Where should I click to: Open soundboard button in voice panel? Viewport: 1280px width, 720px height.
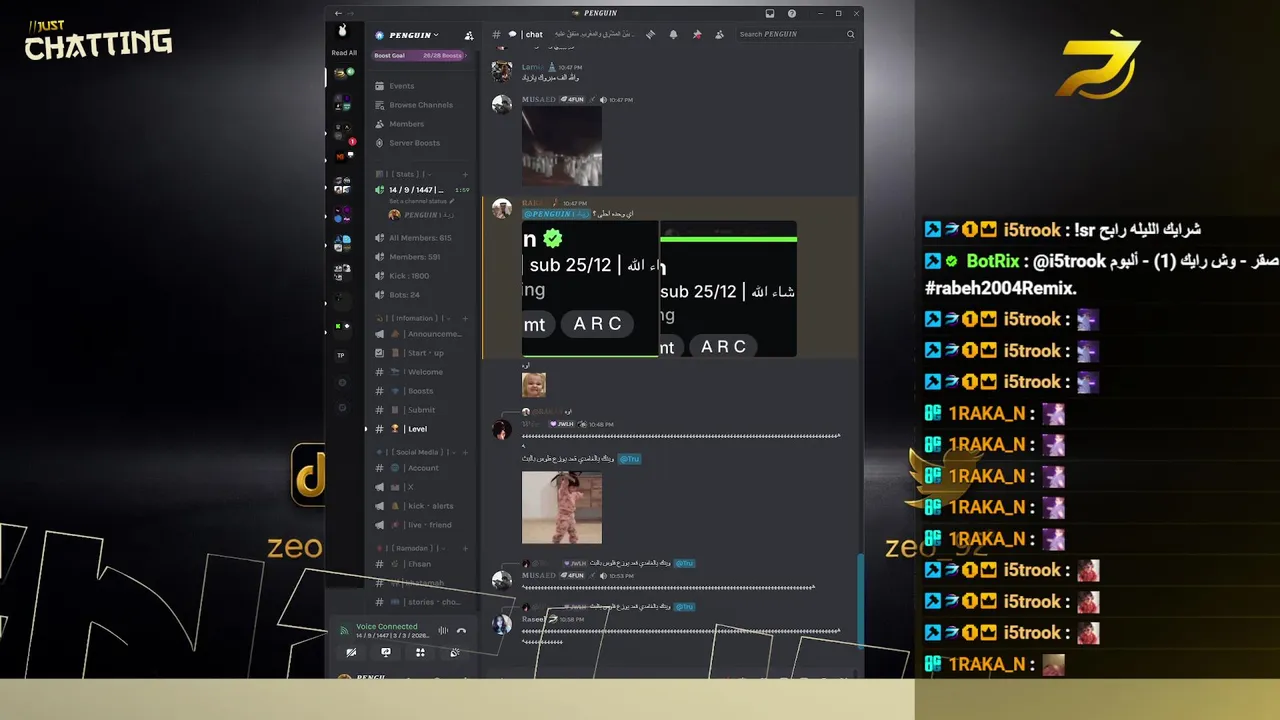tap(455, 652)
